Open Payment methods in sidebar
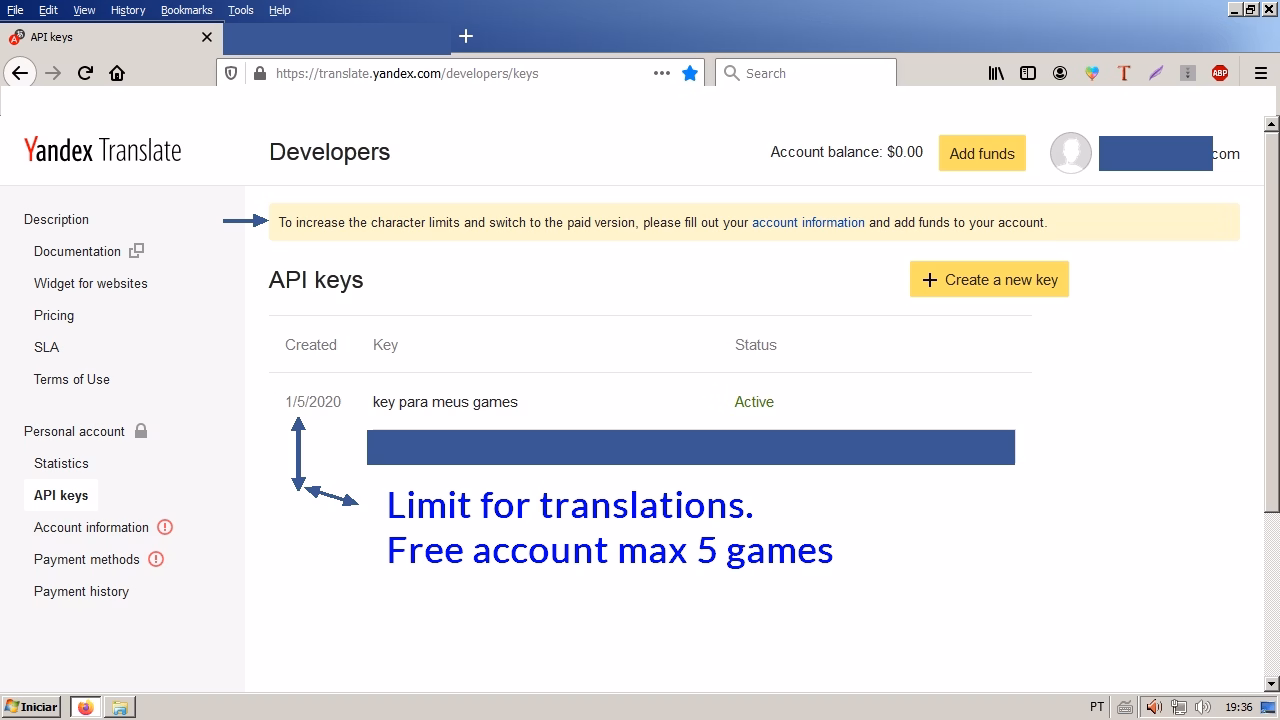1280x720 pixels. [87, 559]
